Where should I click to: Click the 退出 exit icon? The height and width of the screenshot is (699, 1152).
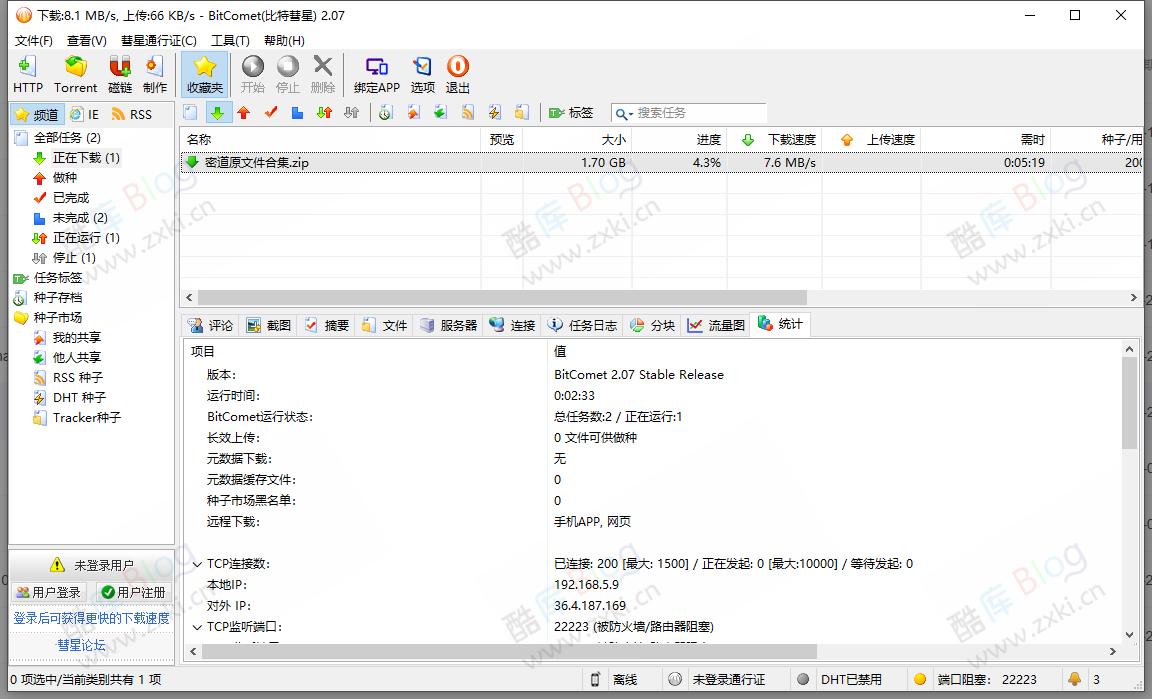(456, 73)
